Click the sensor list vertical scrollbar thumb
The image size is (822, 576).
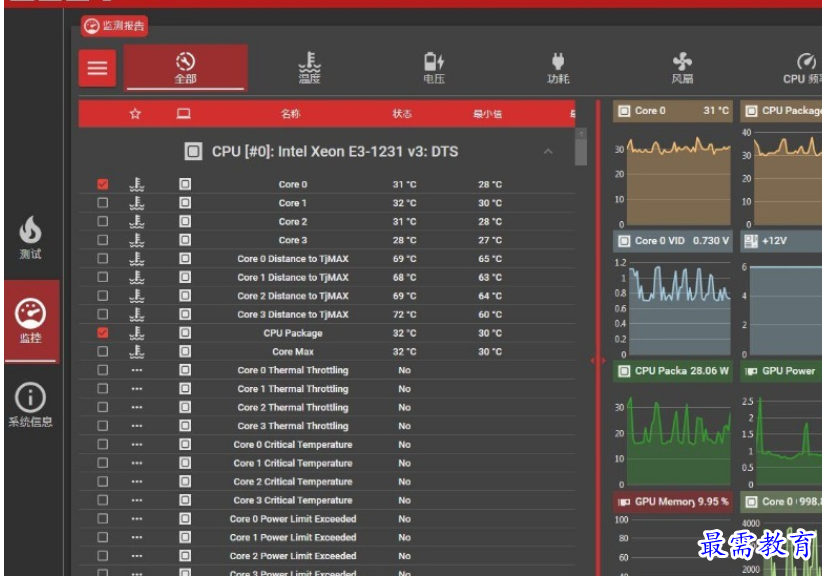(x=581, y=147)
